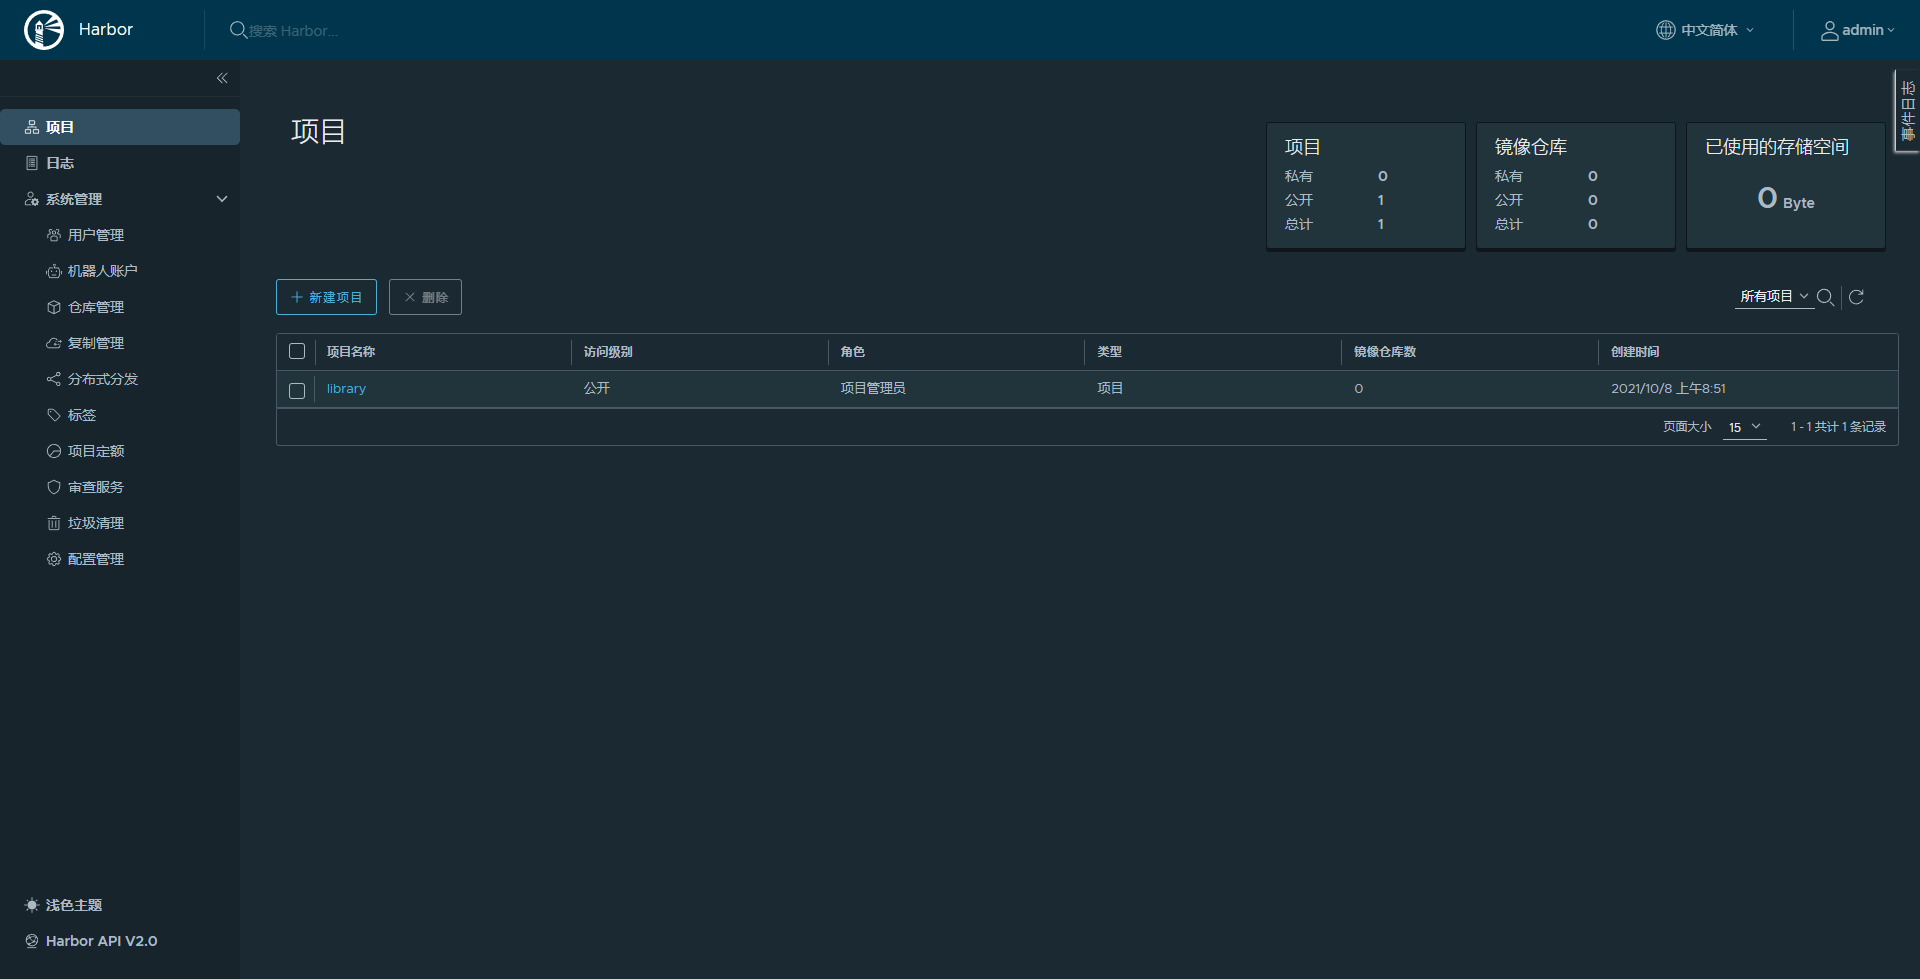
Task: Sort by the 镜像仓库数 column header
Action: click(1385, 352)
